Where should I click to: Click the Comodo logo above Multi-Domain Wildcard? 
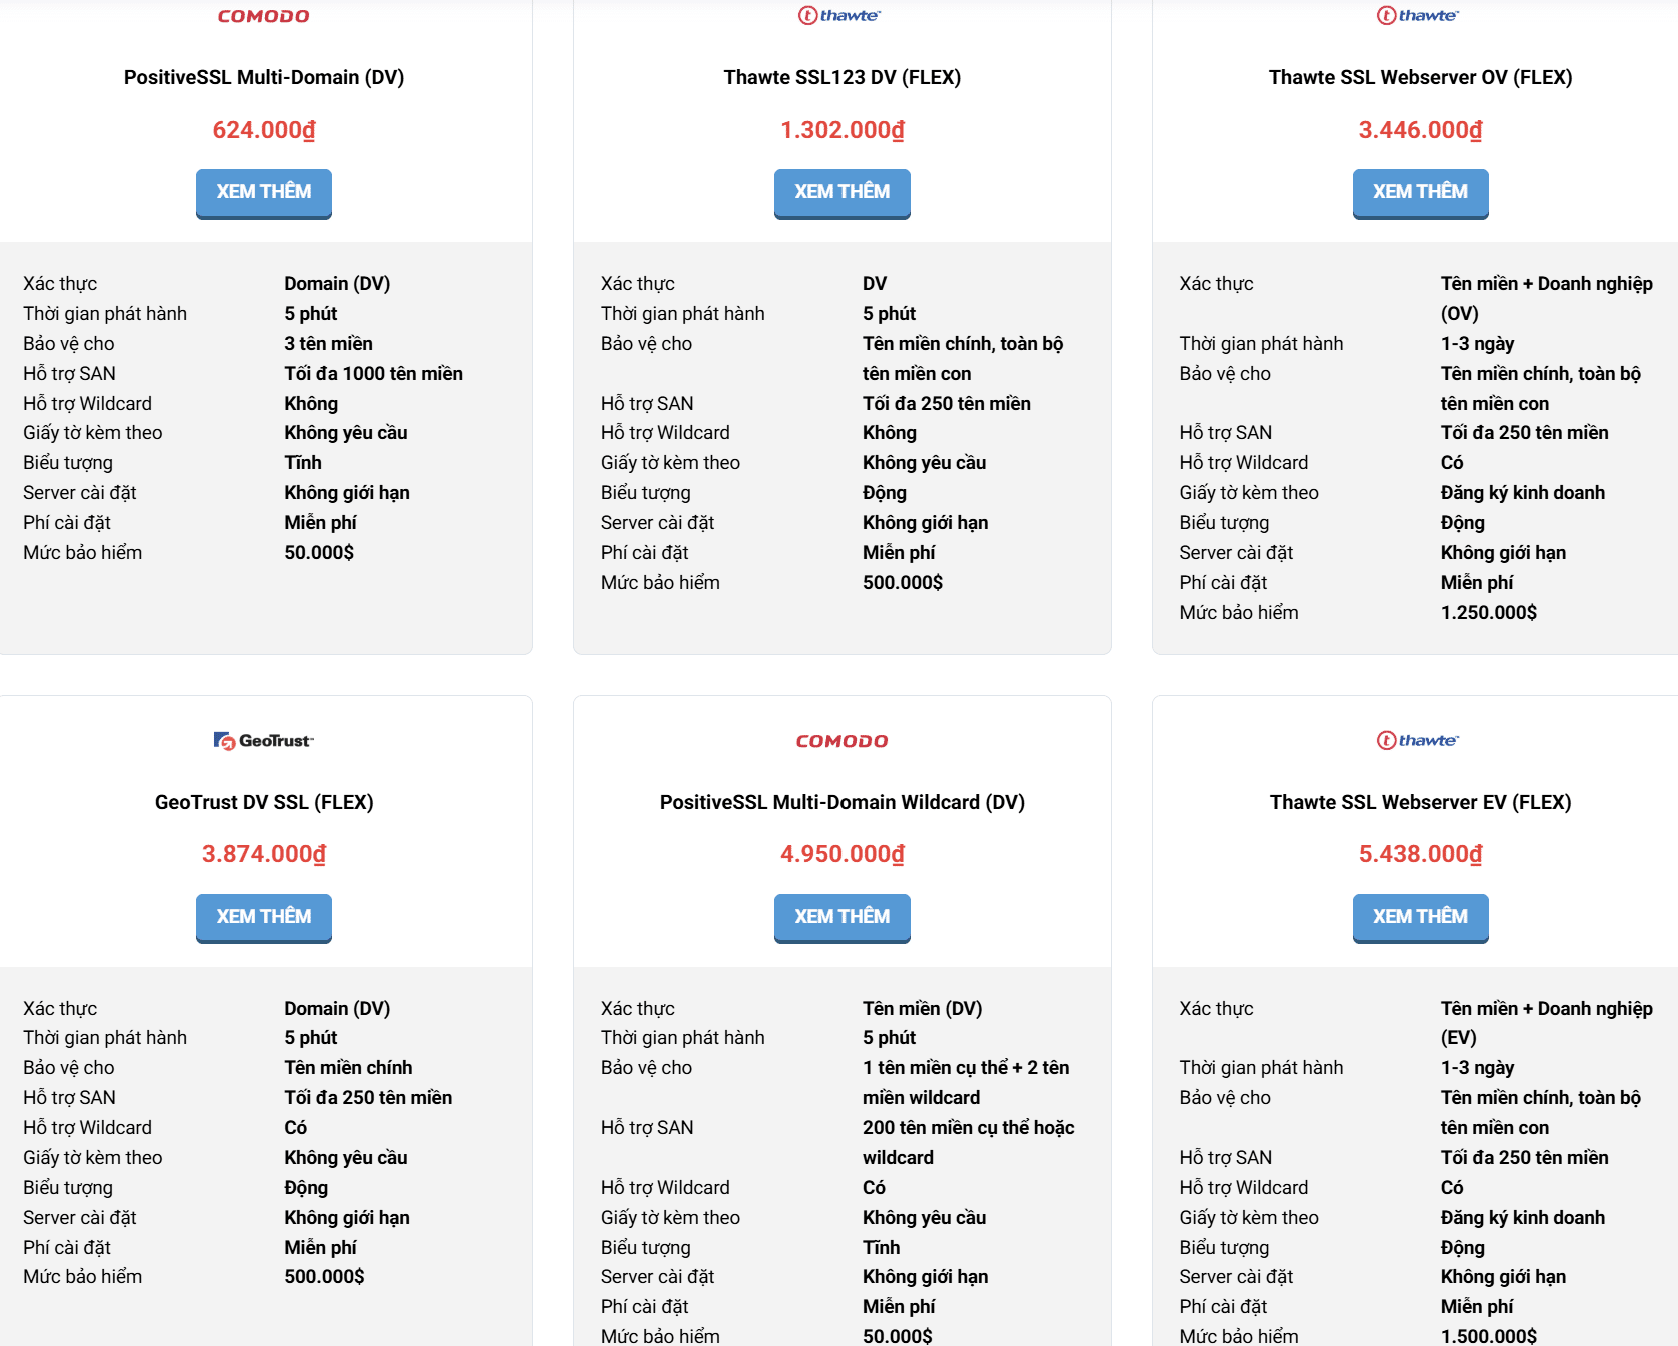[x=842, y=741]
